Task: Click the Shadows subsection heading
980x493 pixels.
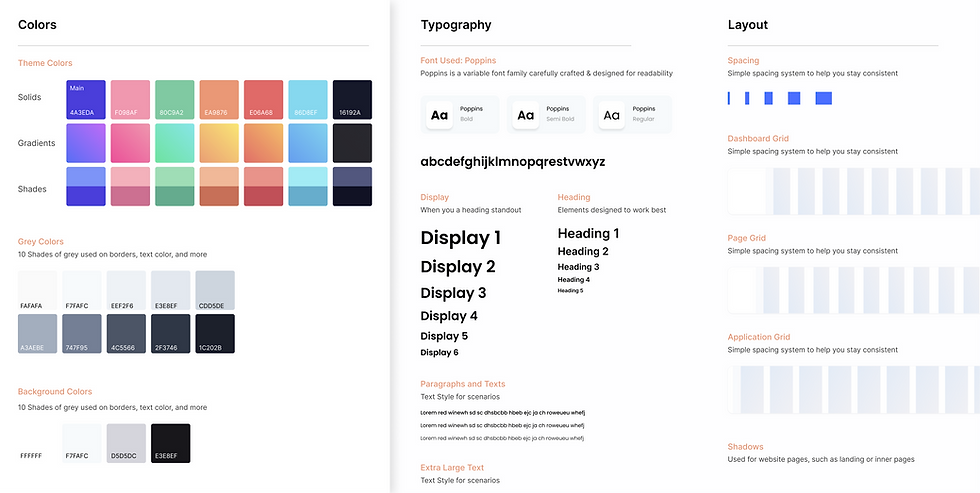Action: 746,447
